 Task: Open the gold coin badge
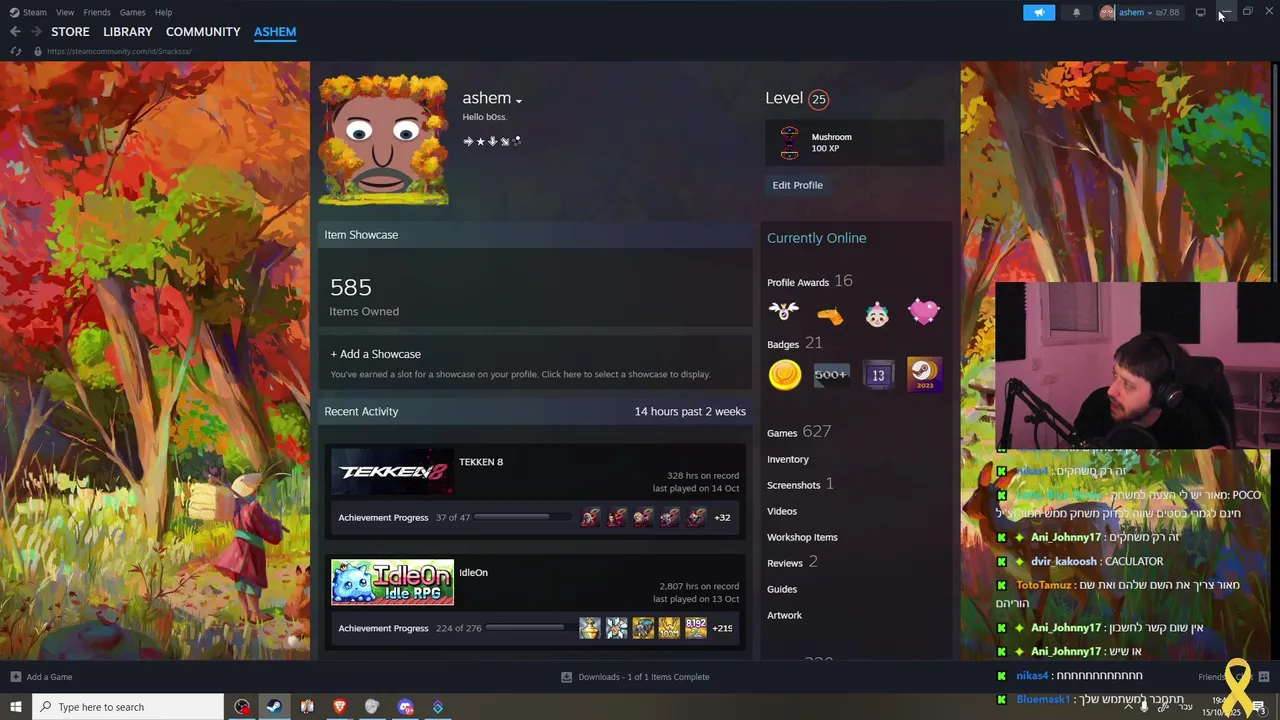785,375
